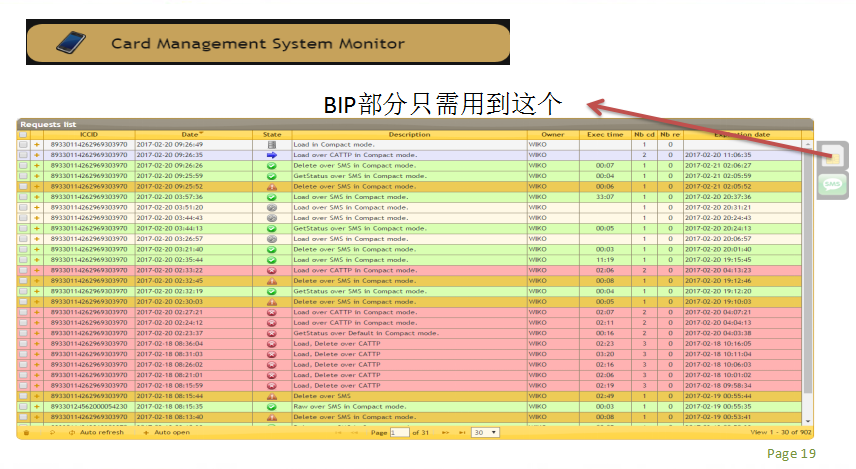This screenshot has height=469, width=856.
Task: Open the SIM card side tab
Action: (x=833, y=157)
